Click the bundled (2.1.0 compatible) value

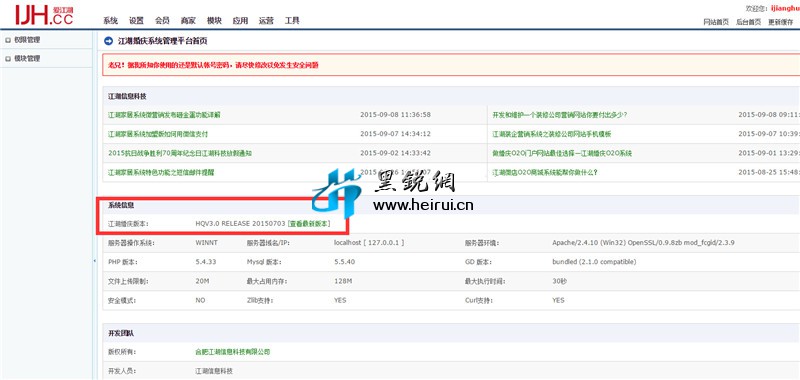pos(594,262)
